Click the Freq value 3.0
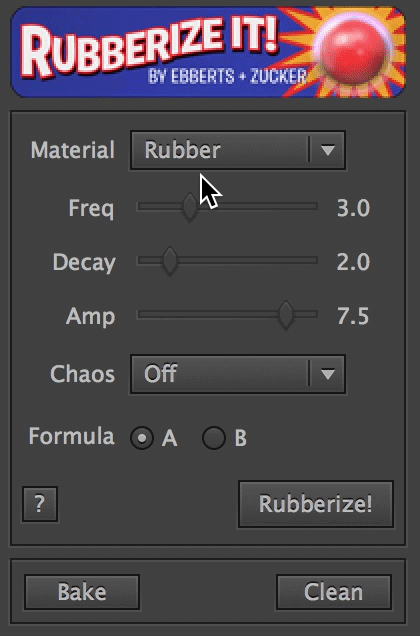 353,208
